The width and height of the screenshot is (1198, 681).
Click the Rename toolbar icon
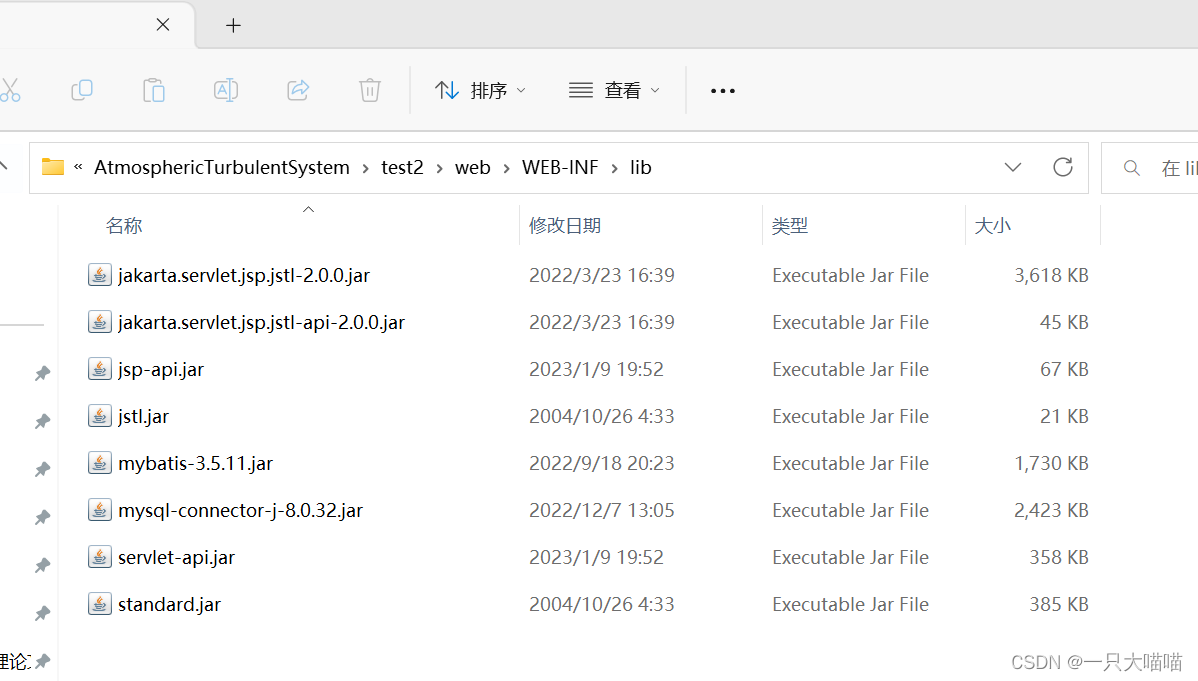tap(225, 90)
